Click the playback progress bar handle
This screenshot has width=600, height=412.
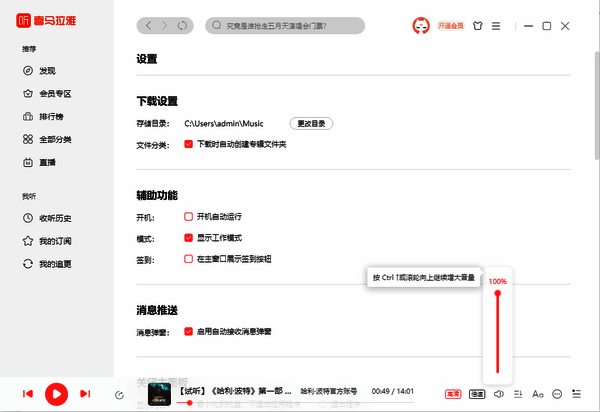pyautogui.click(x=189, y=403)
